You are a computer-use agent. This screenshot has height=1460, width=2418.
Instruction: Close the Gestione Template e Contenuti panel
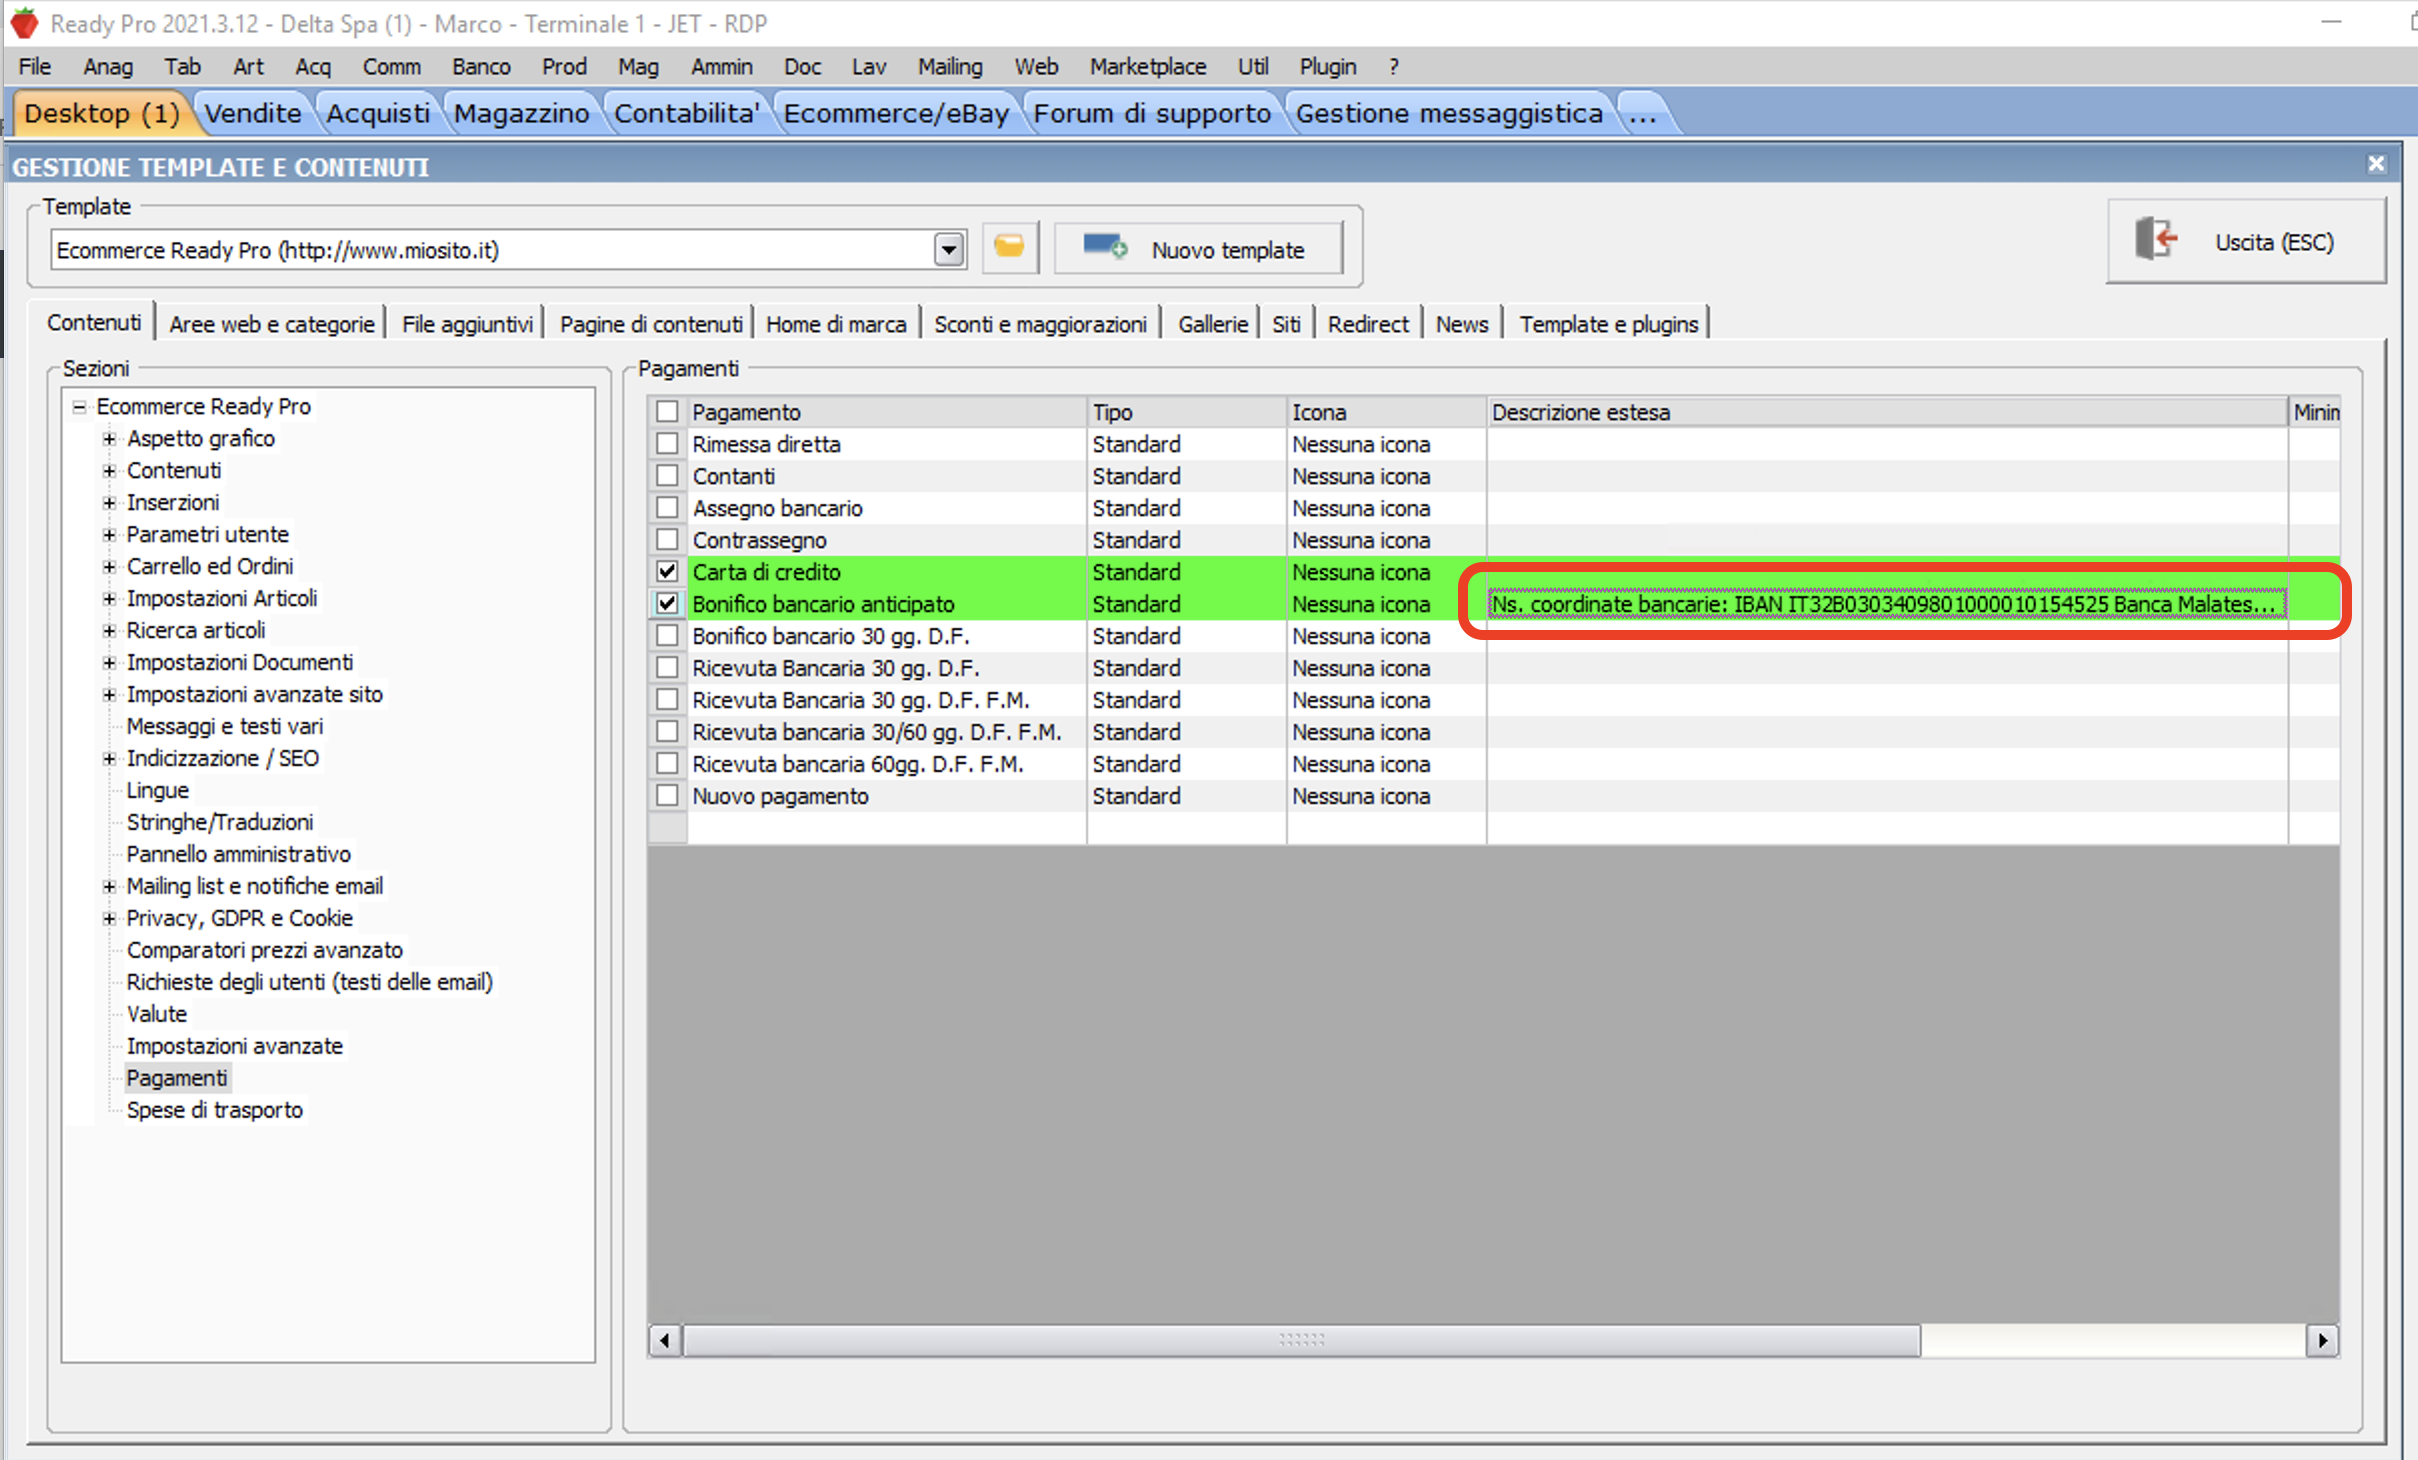point(2376,164)
